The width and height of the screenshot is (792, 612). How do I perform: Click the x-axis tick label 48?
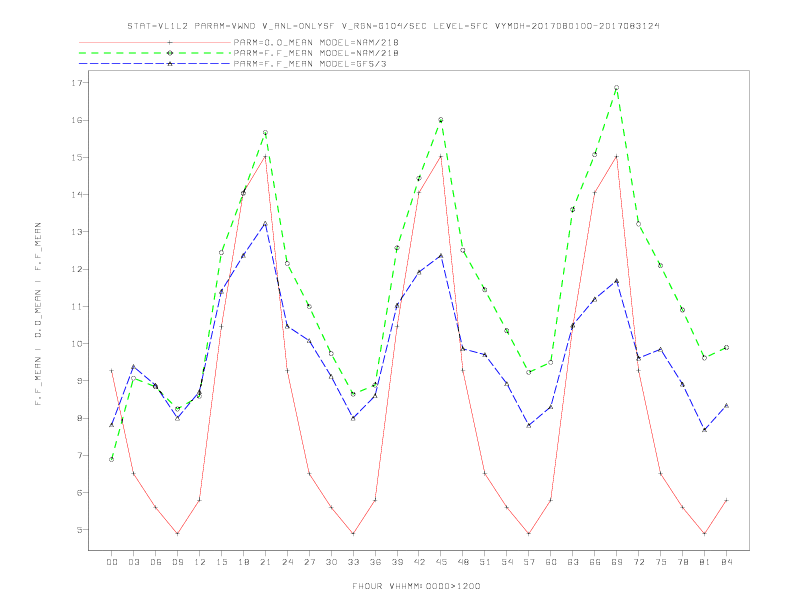click(x=463, y=562)
